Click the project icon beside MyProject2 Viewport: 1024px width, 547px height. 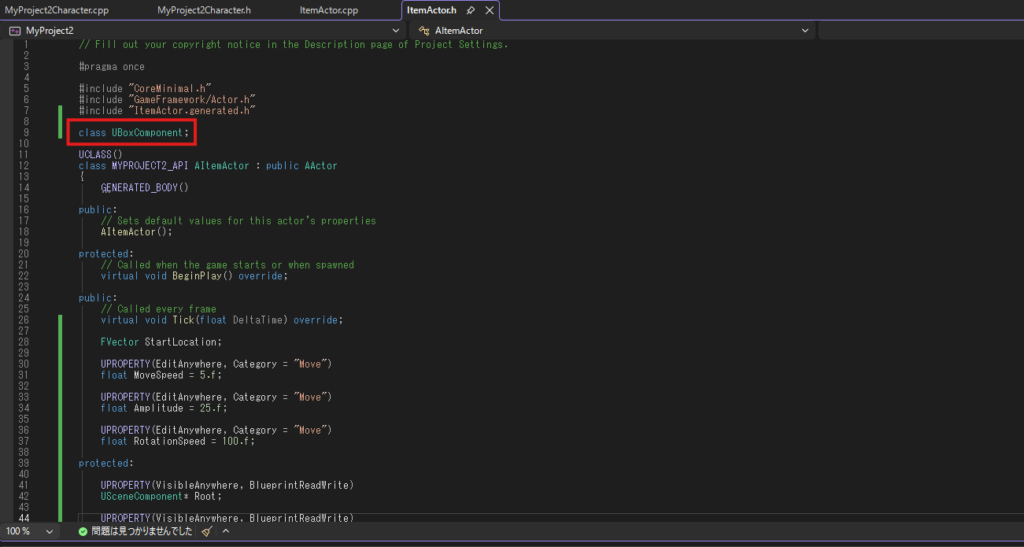pos(15,31)
